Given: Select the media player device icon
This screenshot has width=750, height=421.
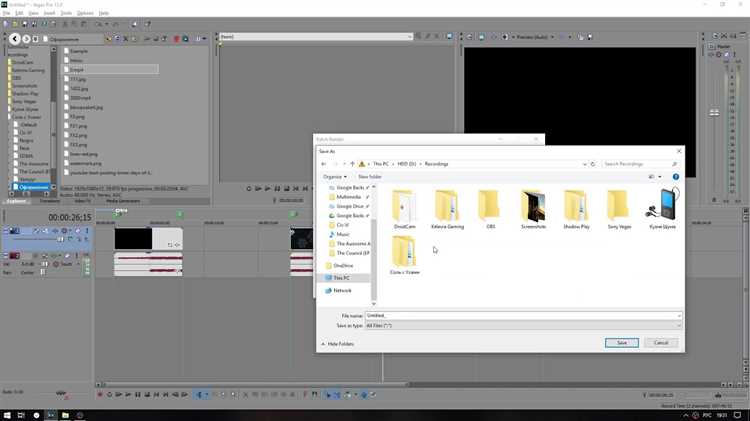Looking at the screenshot, I should click(661, 208).
